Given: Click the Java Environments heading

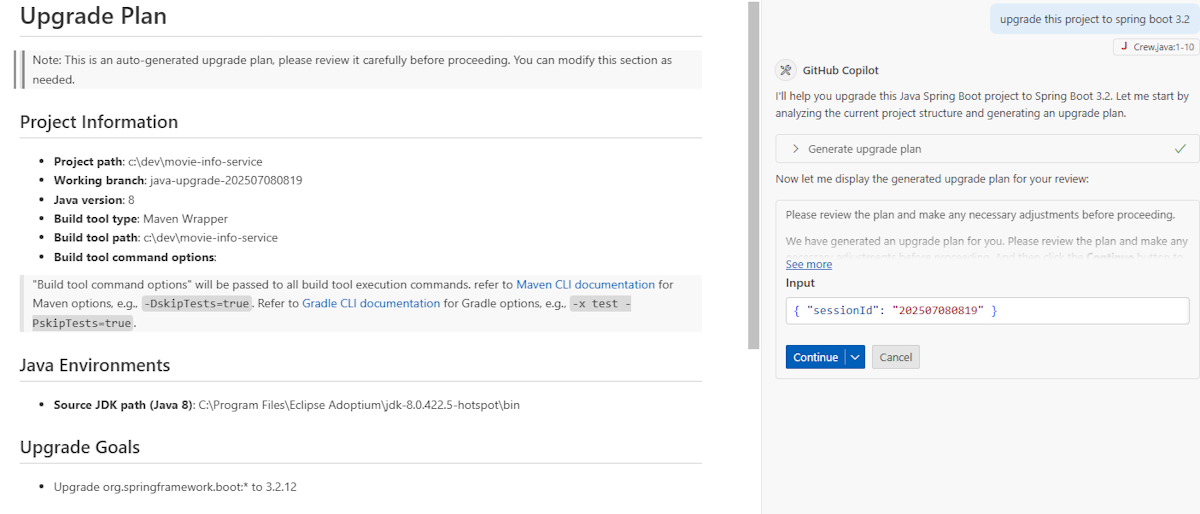Looking at the screenshot, I should tap(95, 365).
